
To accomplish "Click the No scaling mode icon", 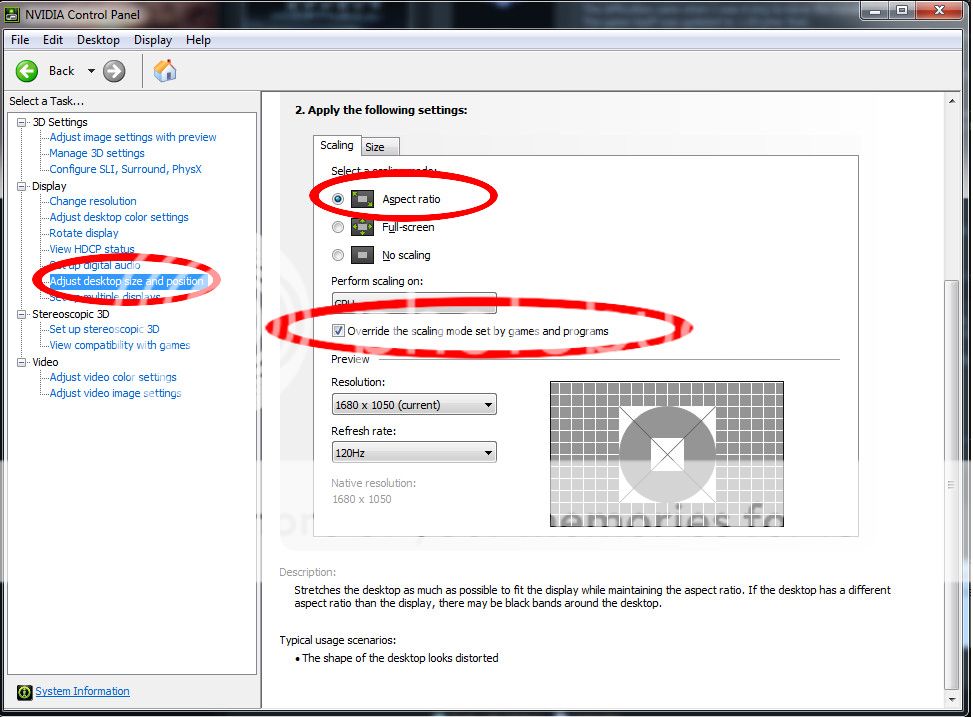I will [362, 255].
